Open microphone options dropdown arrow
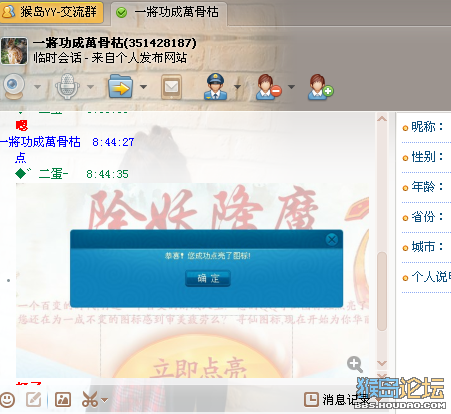Viewport: 451px width, 414px height. click(x=90, y=87)
